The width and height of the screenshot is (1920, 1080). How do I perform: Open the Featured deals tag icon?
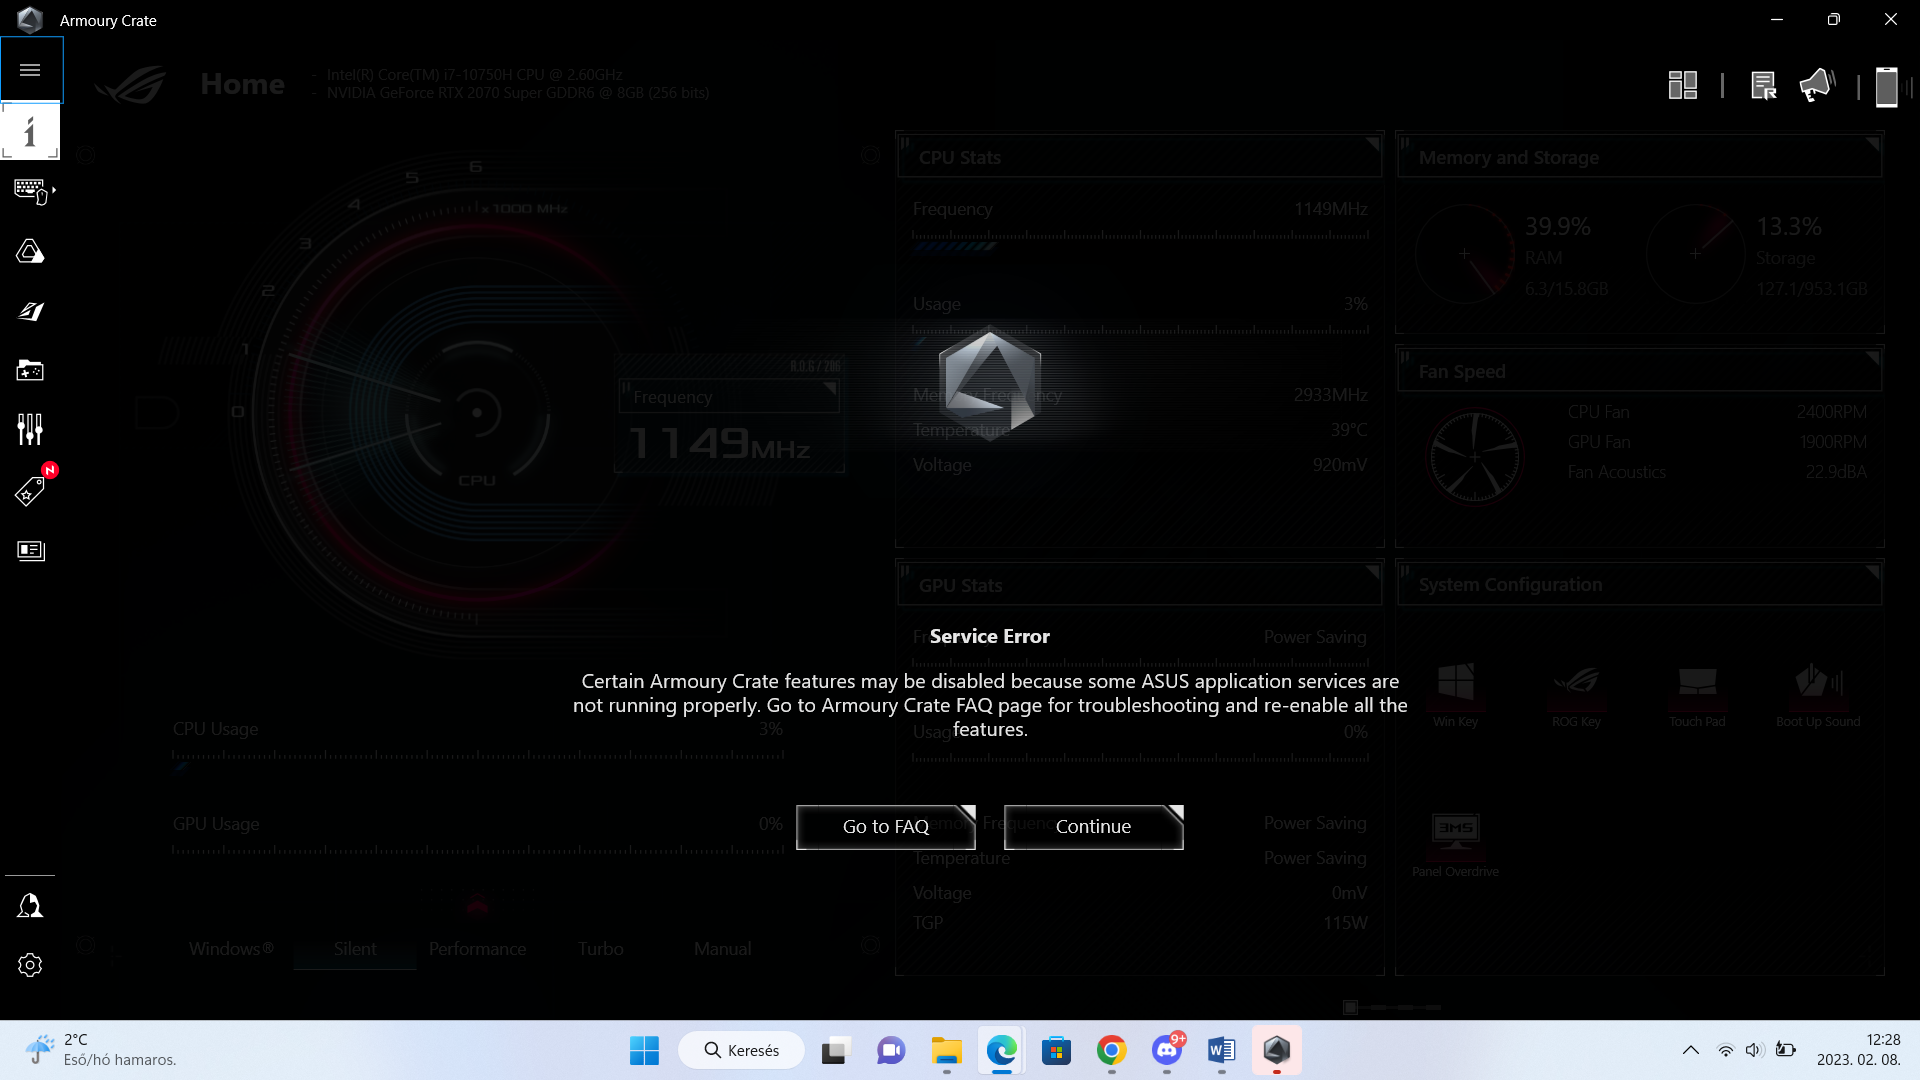30,491
